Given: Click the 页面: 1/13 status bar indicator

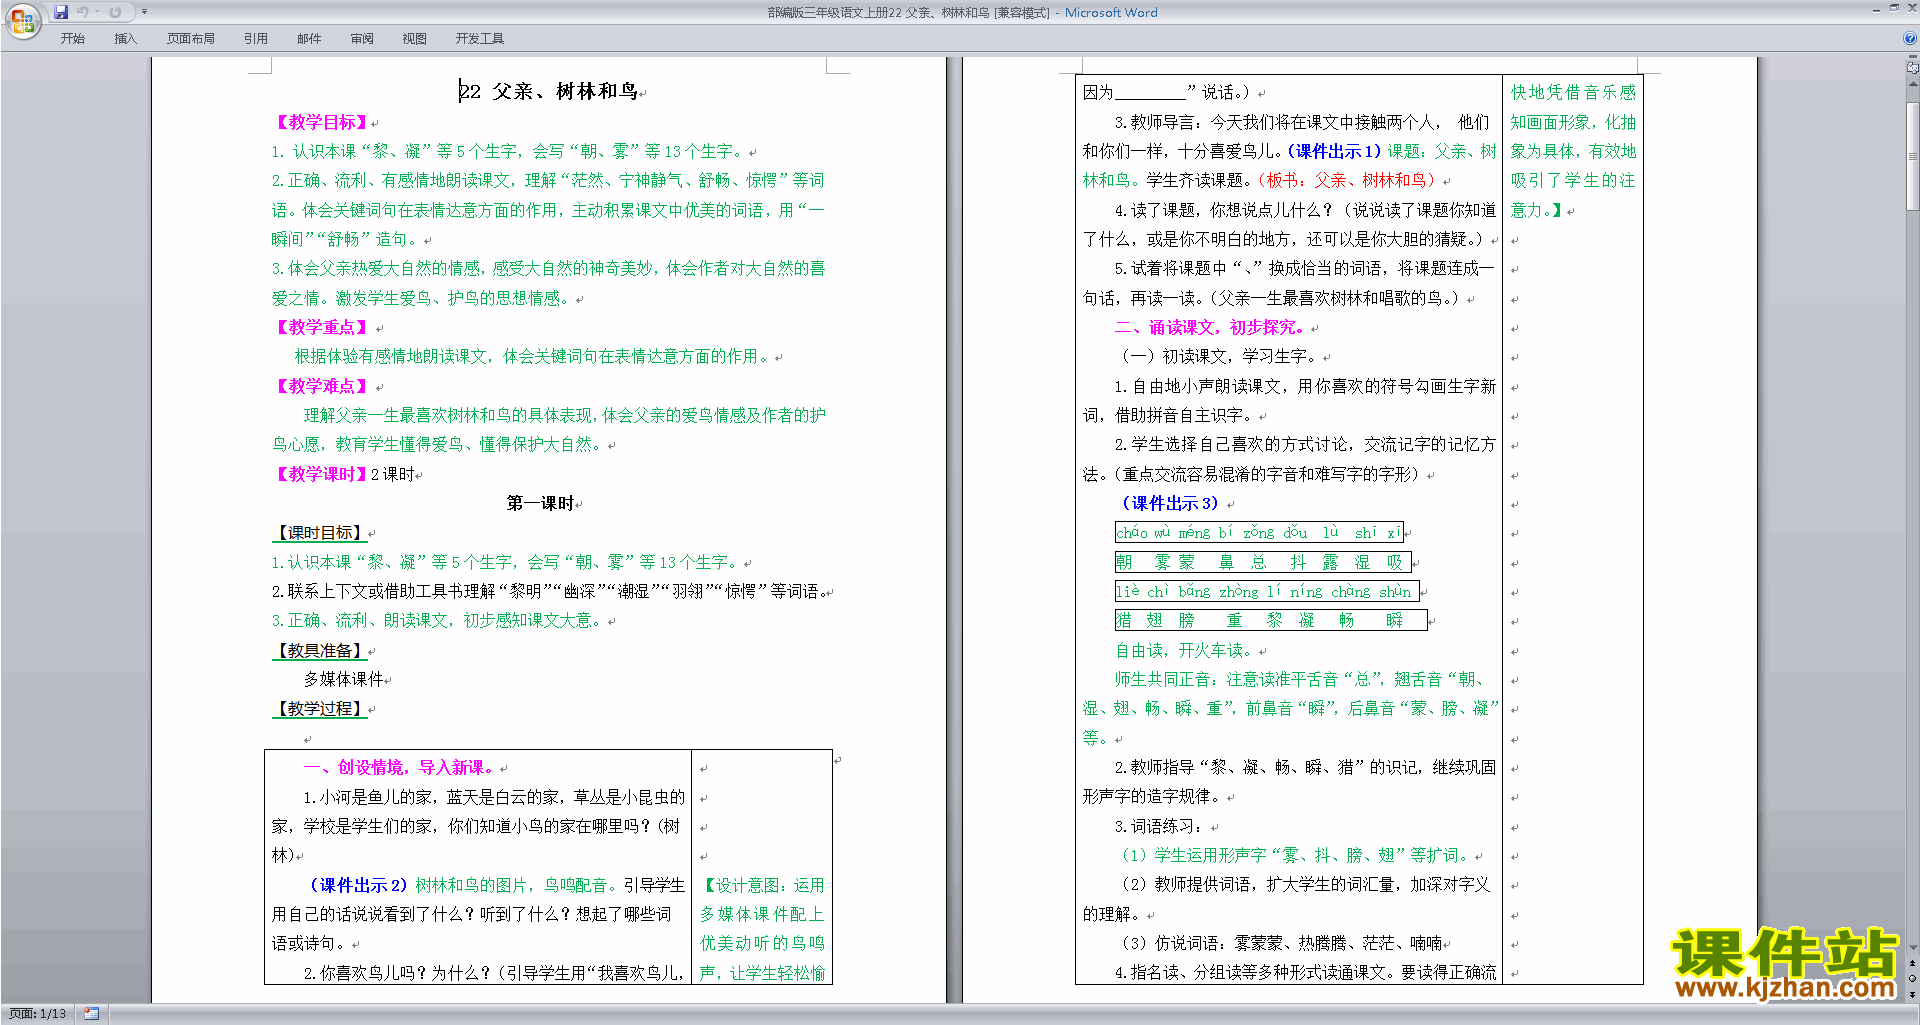Looking at the screenshot, I should tap(38, 1014).
